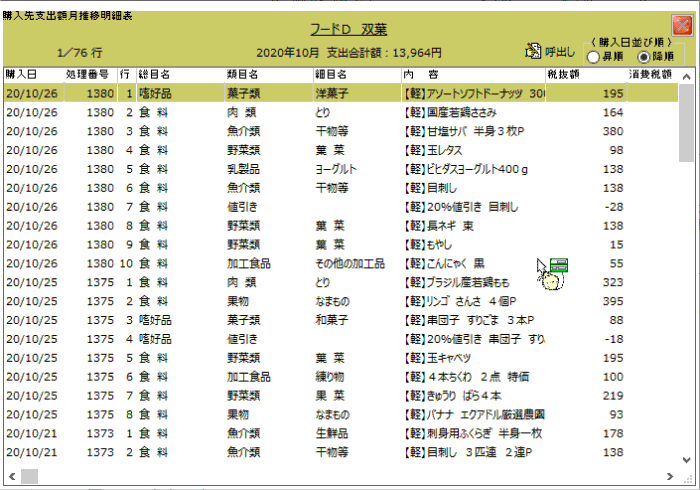Click the フードD 双葉 title link
The height and width of the screenshot is (490, 700).
(x=349, y=29)
